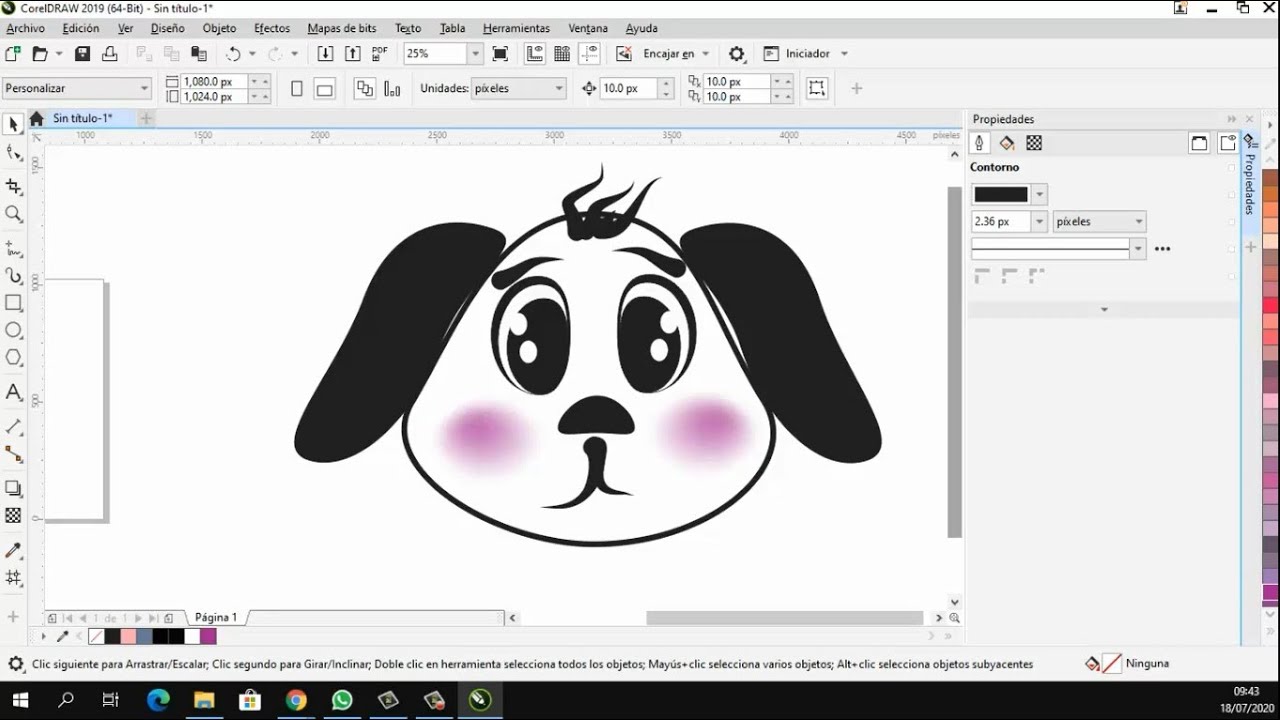The width and height of the screenshot is (1280, 720).
Task: Create a new document
Action: coord(13,54)
